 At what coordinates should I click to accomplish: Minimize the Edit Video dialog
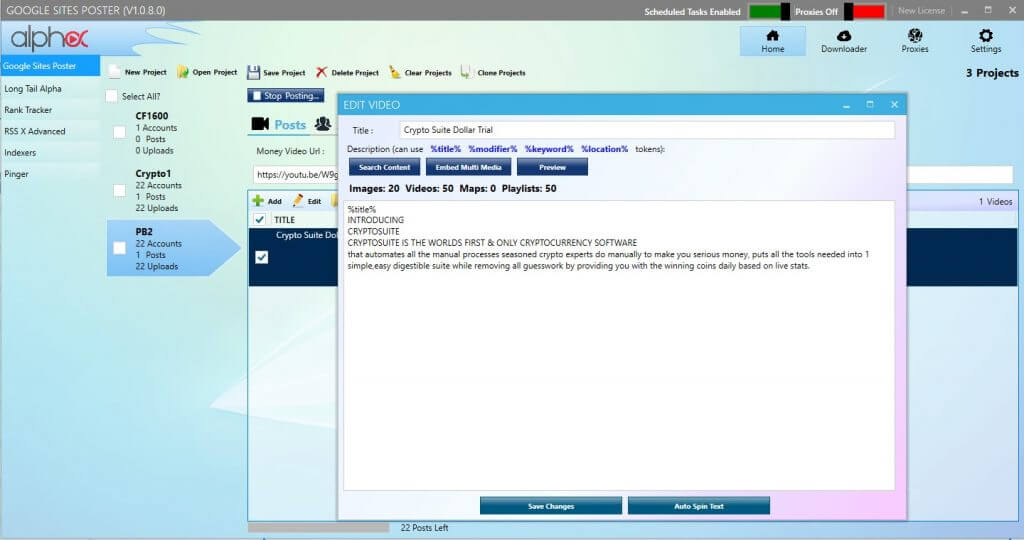coord(846,105)
